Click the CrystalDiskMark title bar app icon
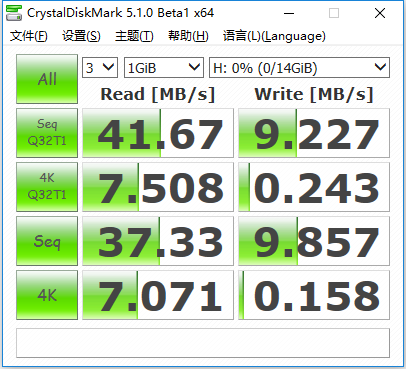Screen dimensions: 406x369 click(x=14, y=13)
